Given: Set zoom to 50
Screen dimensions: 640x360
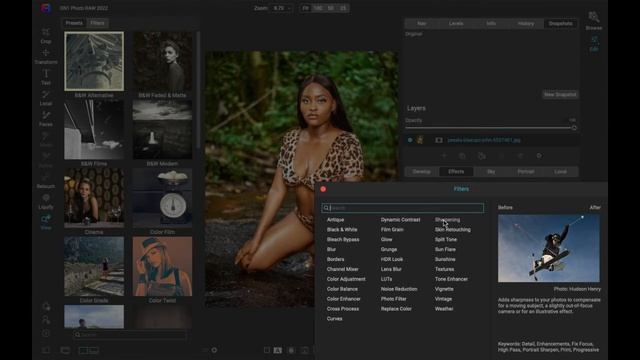Looking at the screenshot, I should point(331,8).
